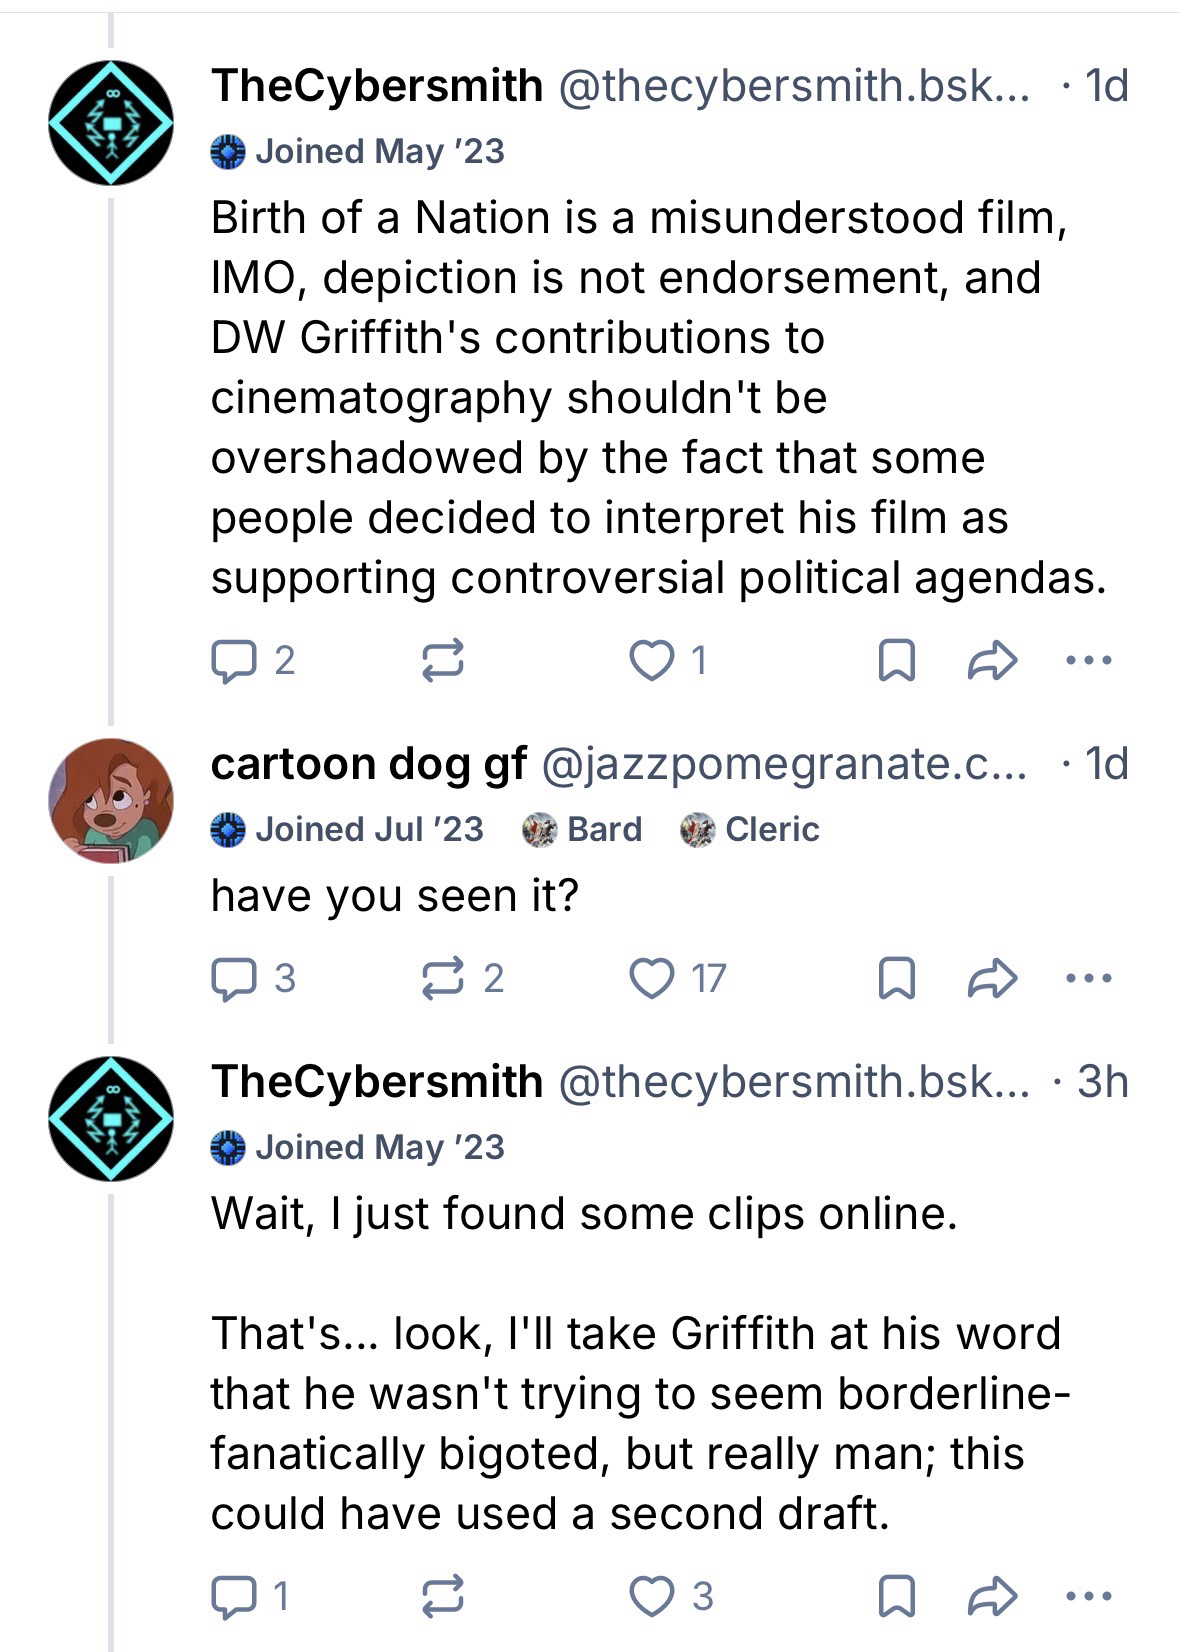Click the Bard badge label
The height and width of the screenshot is (1652, 1179).
point(603,829)
